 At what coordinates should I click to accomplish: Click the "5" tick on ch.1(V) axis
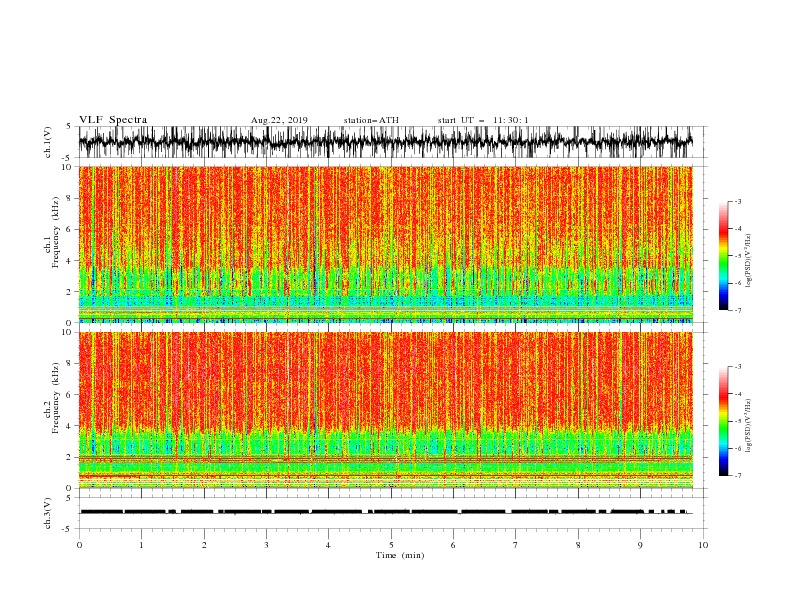point(69,127)
